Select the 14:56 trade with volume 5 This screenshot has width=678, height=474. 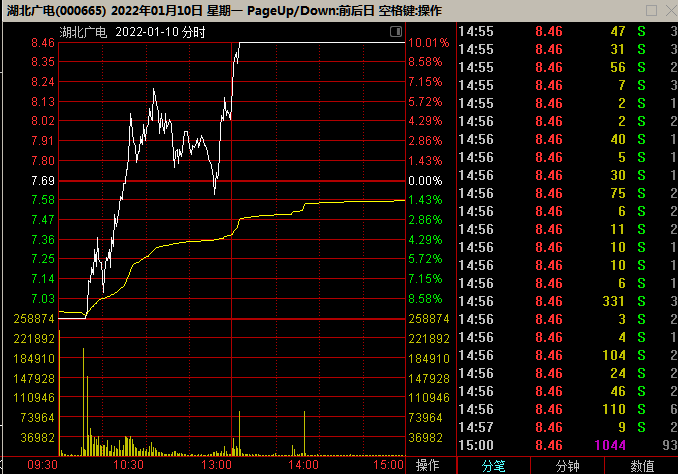[x=567, y=157]
